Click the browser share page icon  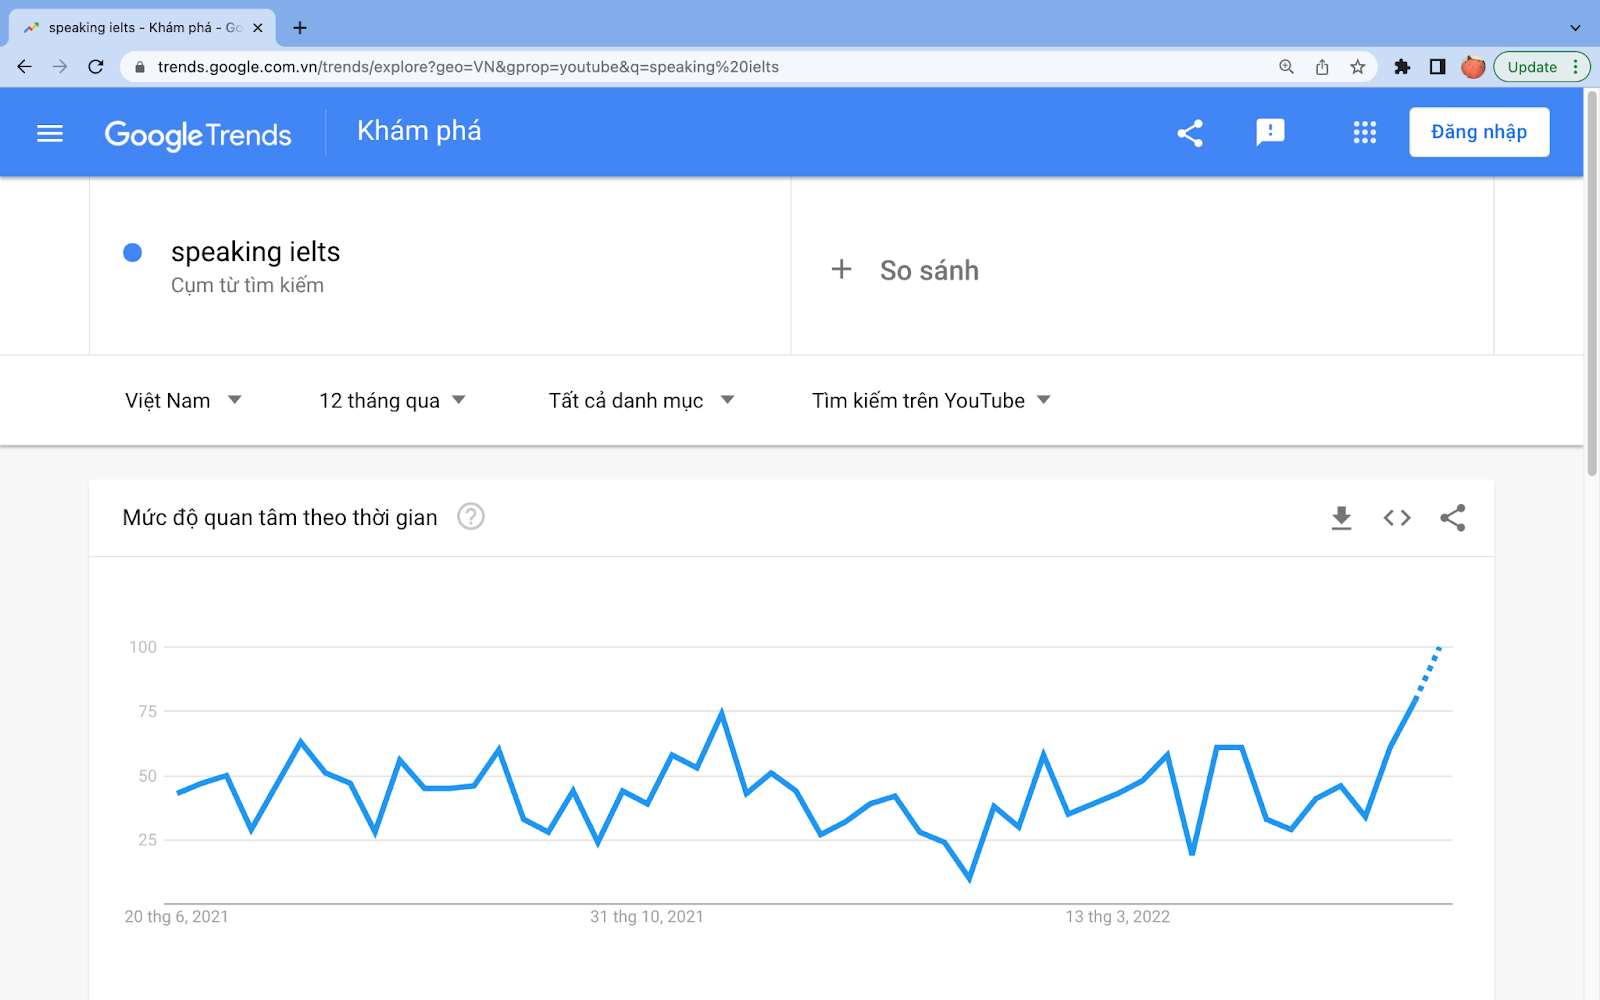pos(1322,67)
